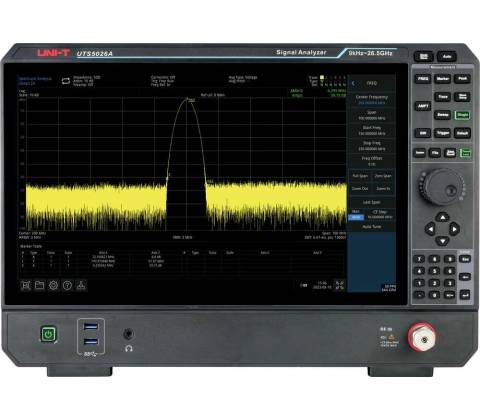Open the help question-mark icon
The width and height of the screenshot is (480, 420).
[67, 285]
